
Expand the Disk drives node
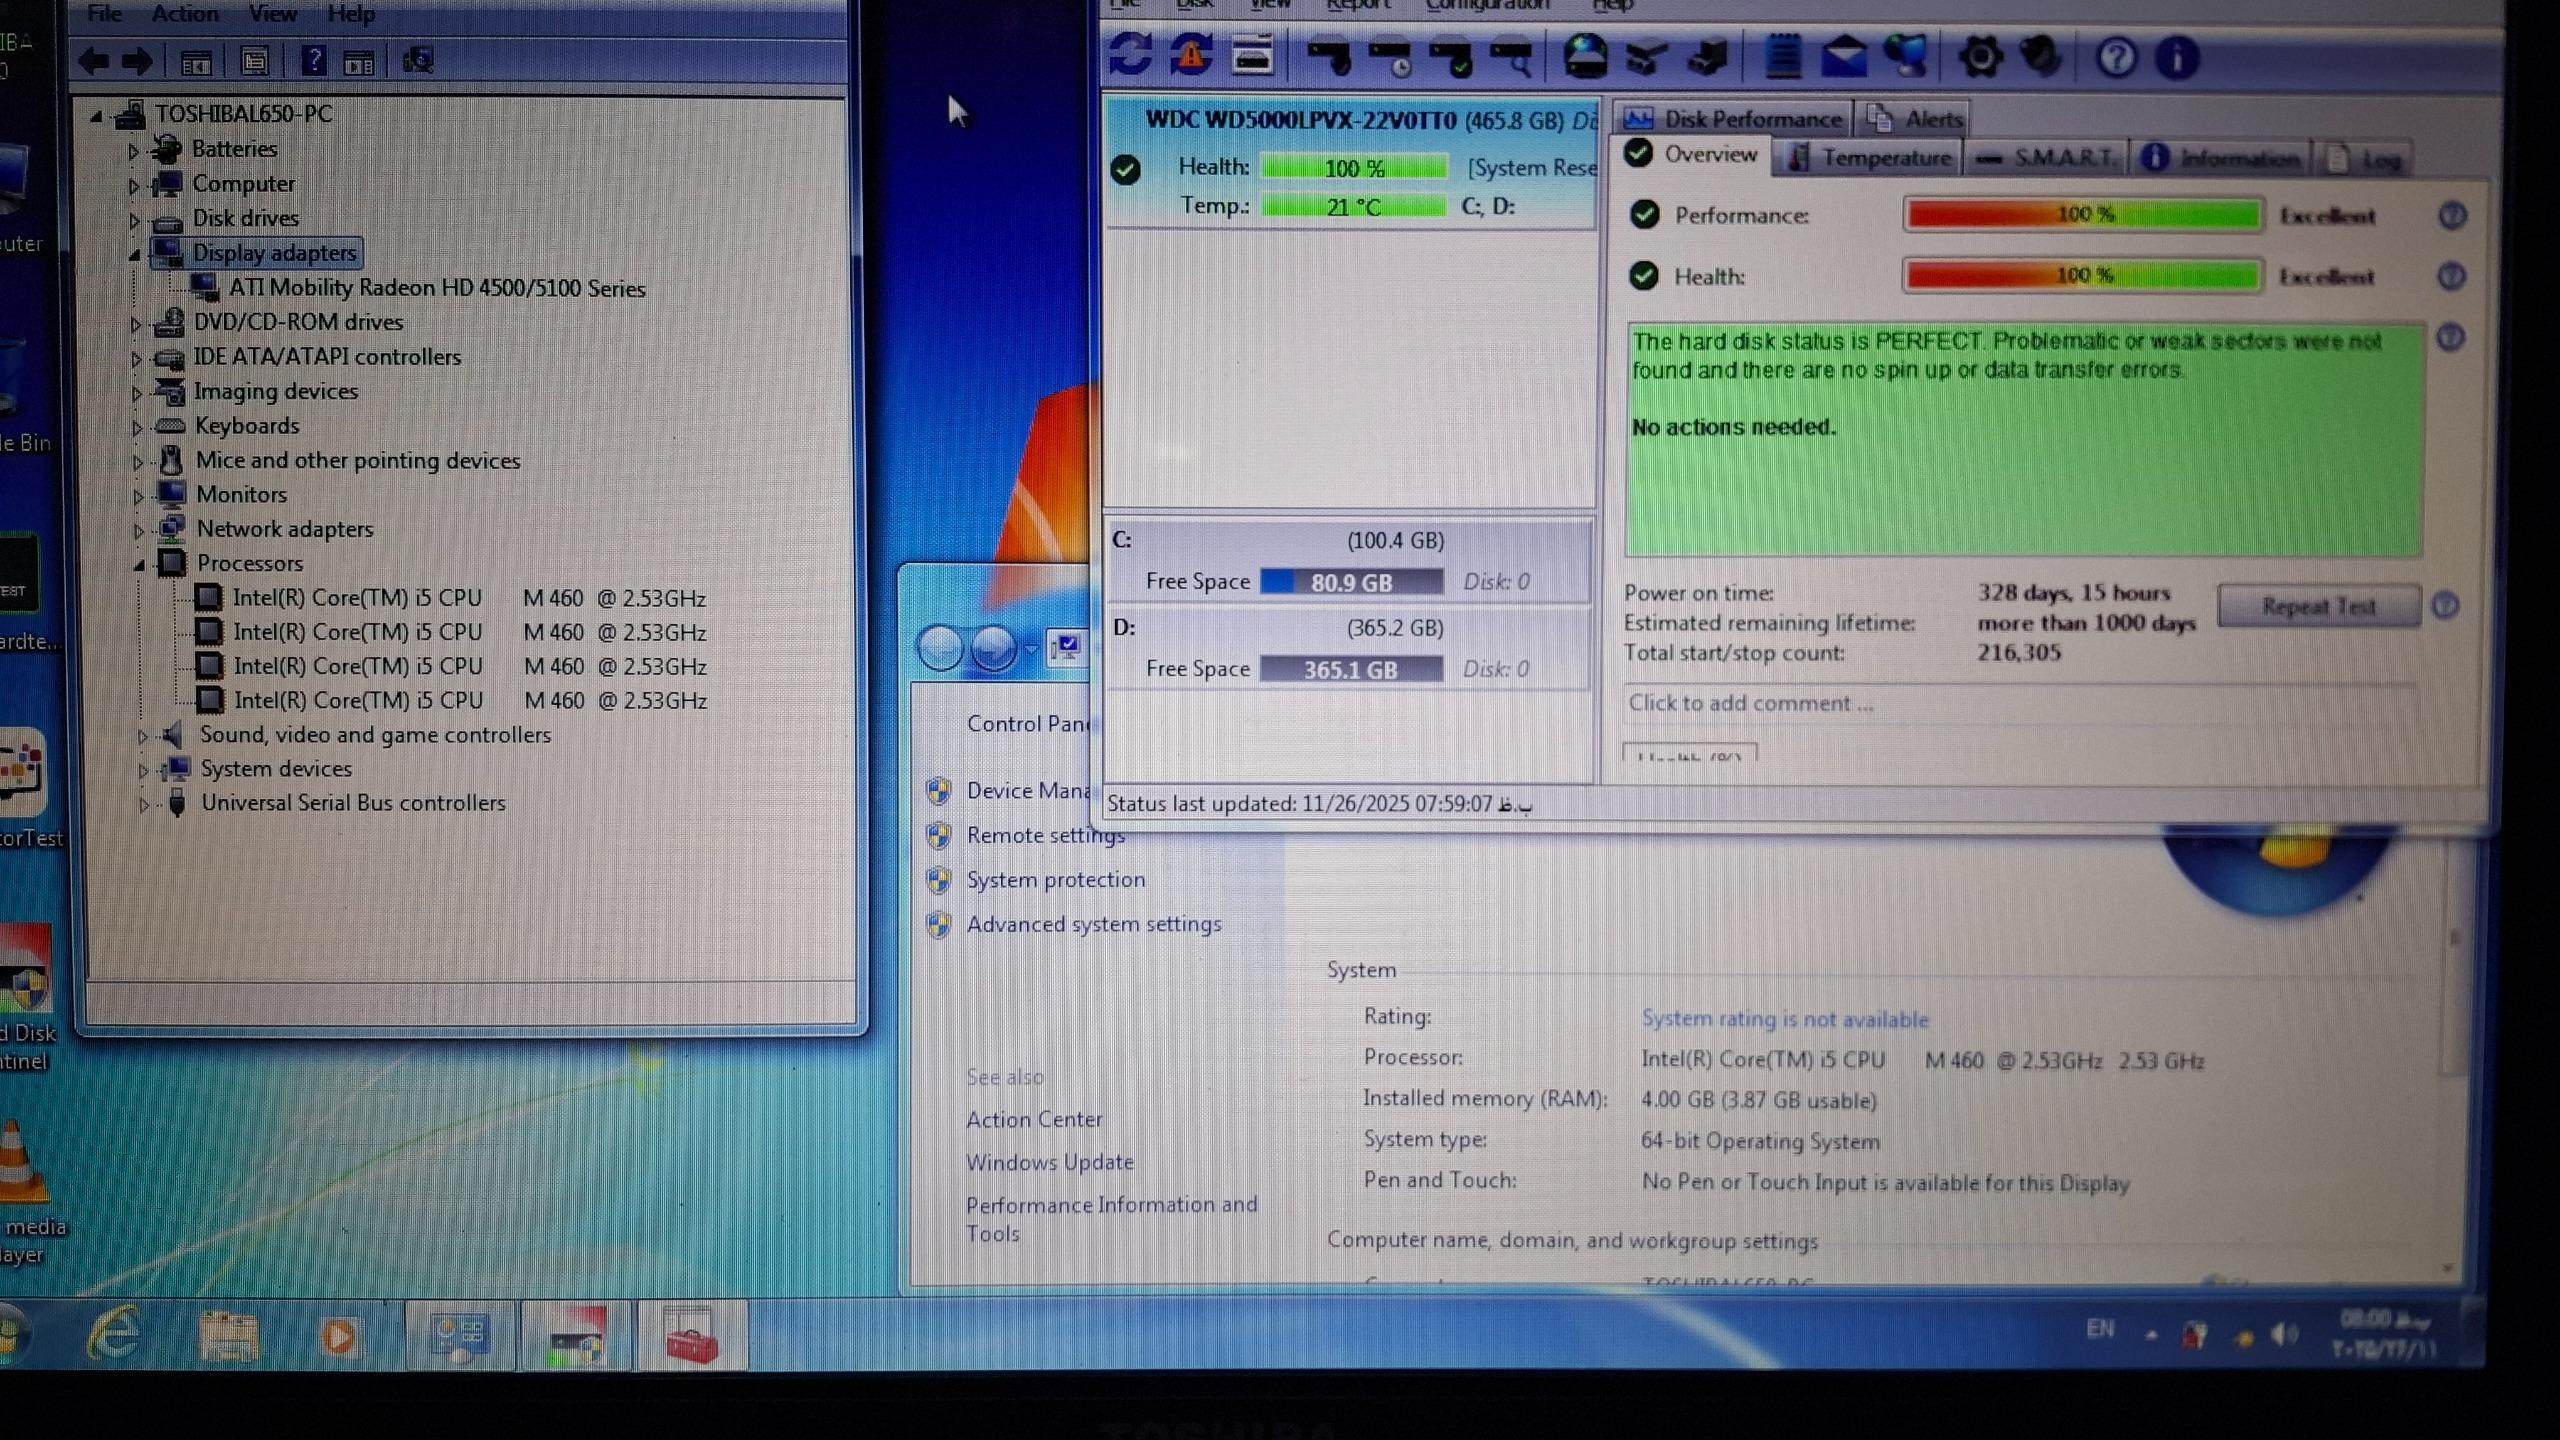coord(135,220)
